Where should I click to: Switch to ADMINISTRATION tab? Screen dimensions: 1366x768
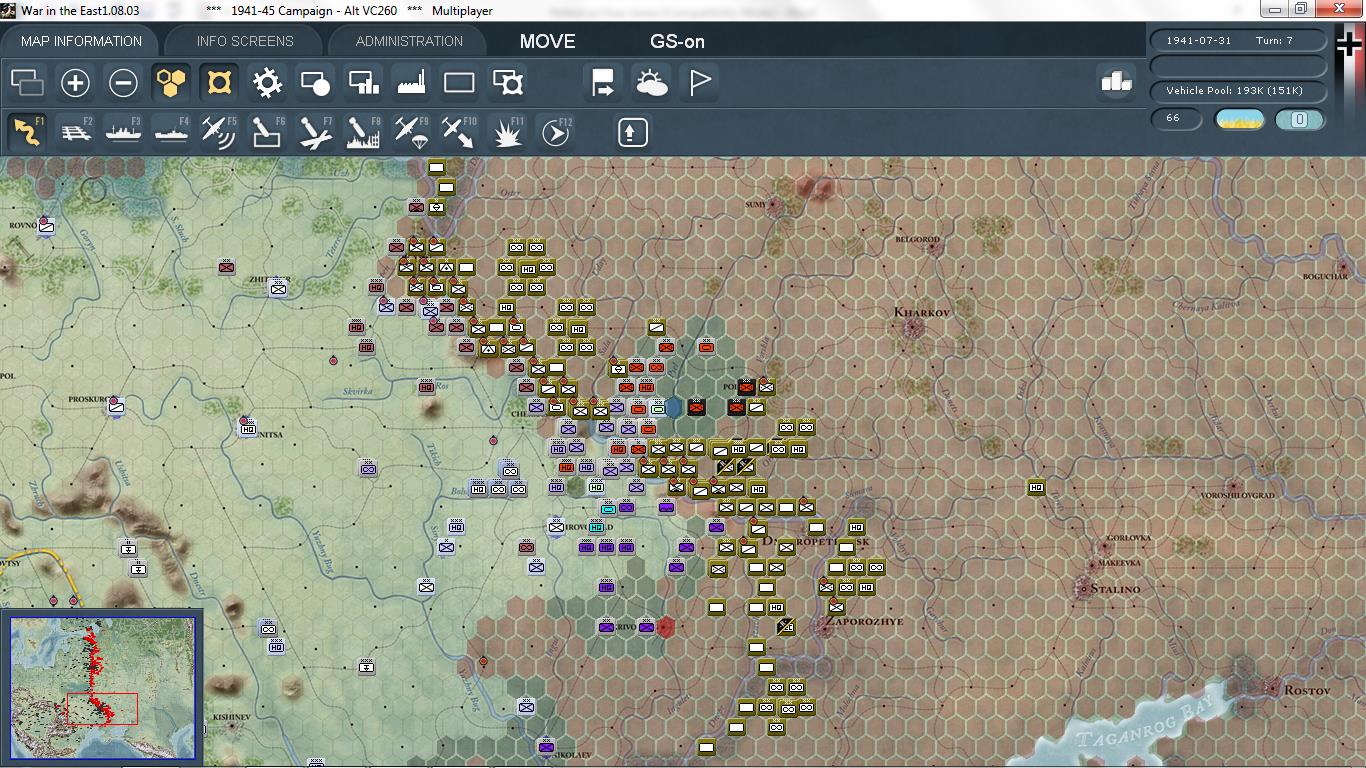pyautogui.click(x=409, y=41)
